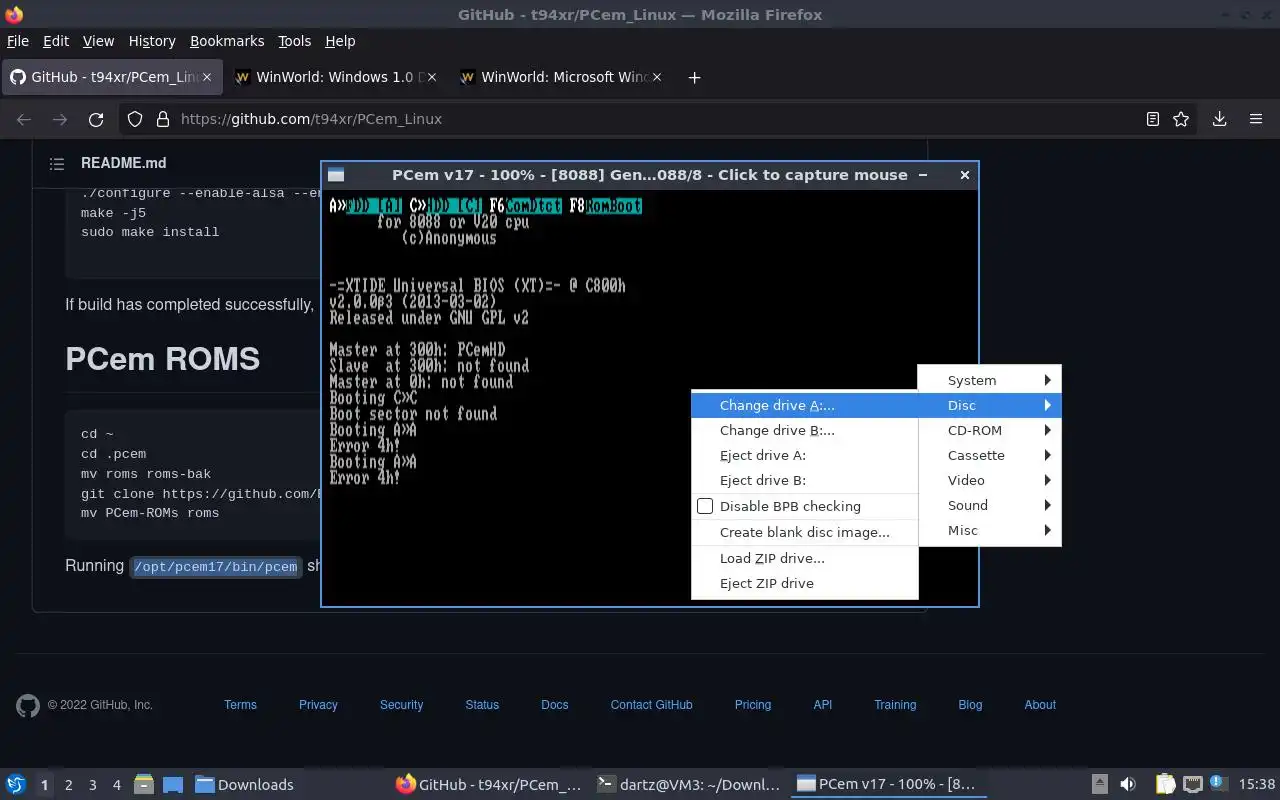The width and height of the screenshot is (1280, 800).
Task: Open volume control in system tray
Action: tap(1128, 784)
